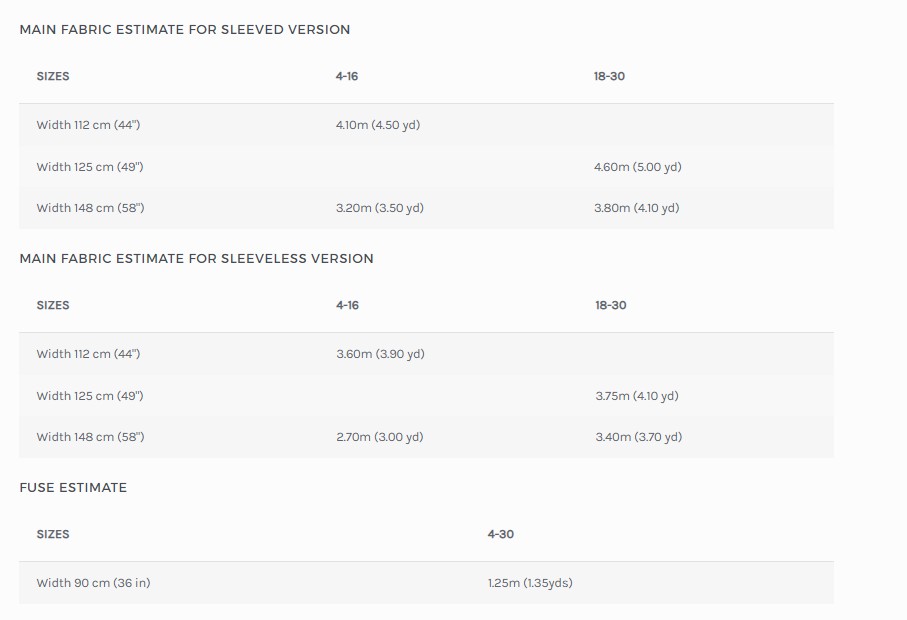Click the Width 90 cm (36 in) row label
The width and height of the screenshot is (907, 620).
[93, 583]
